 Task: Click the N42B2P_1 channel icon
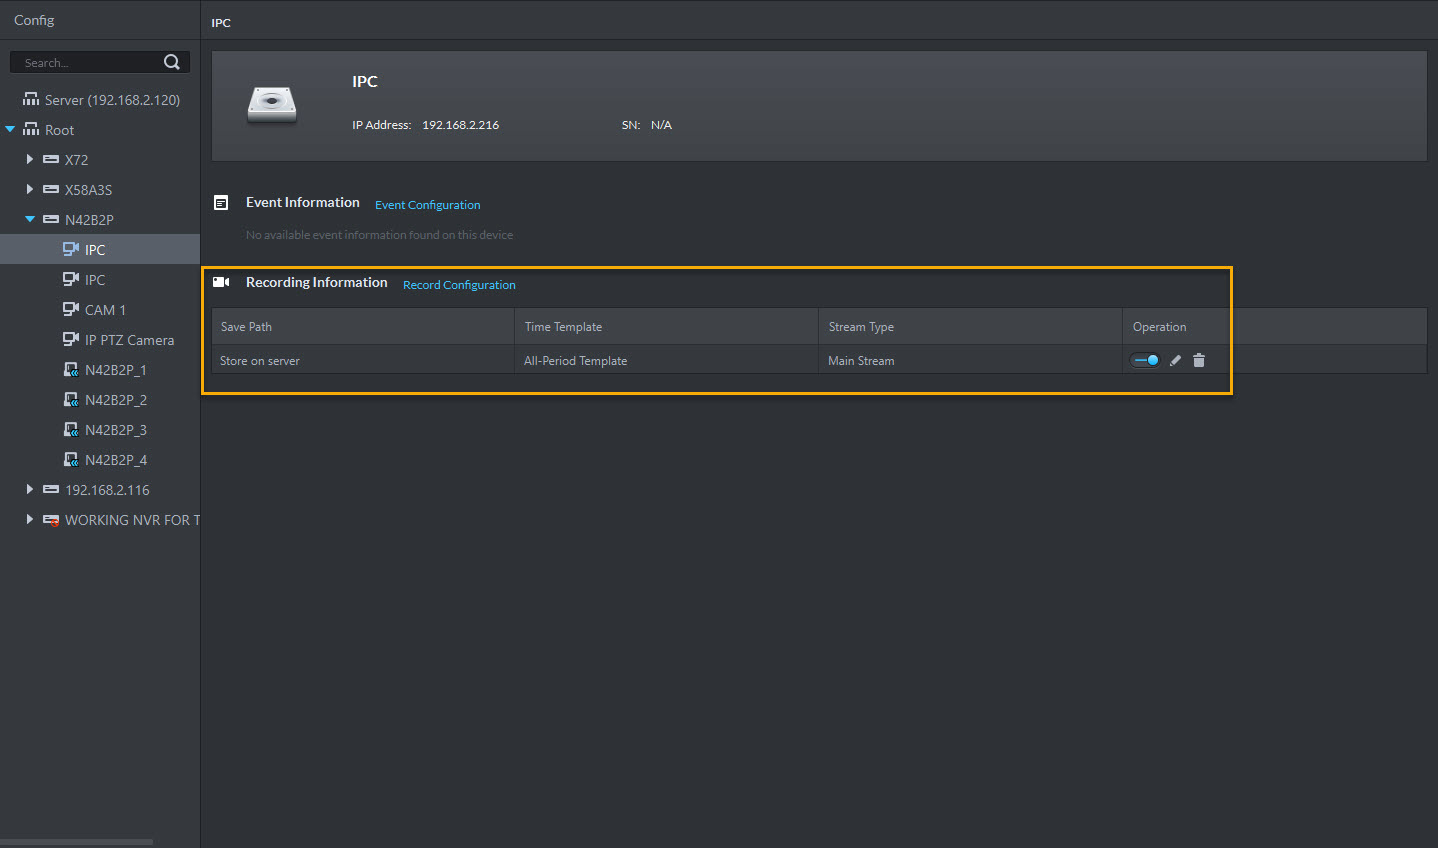point(71,370)
